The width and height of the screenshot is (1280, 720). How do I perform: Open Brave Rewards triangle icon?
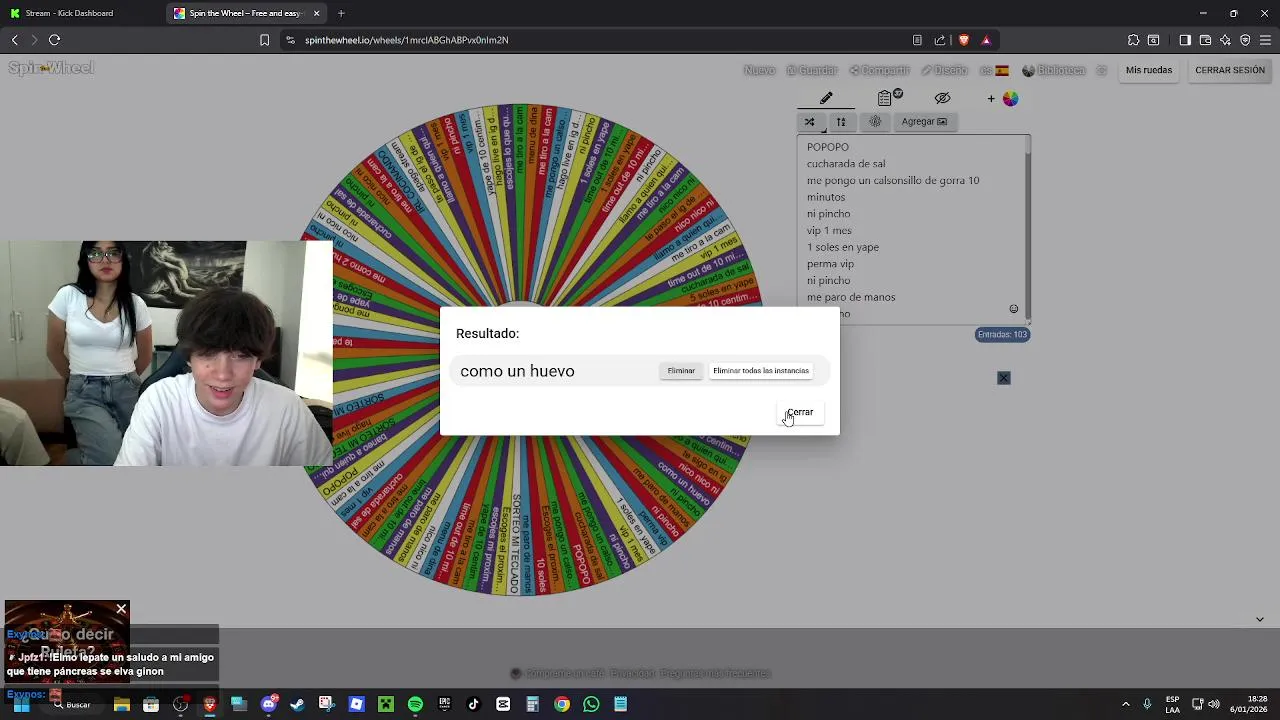tap(986, 40)
